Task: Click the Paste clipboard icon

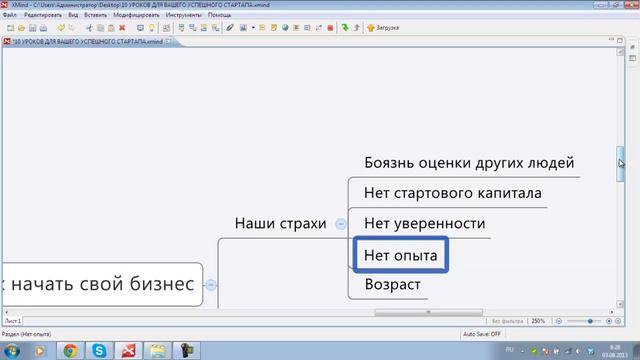Action: 111,28
